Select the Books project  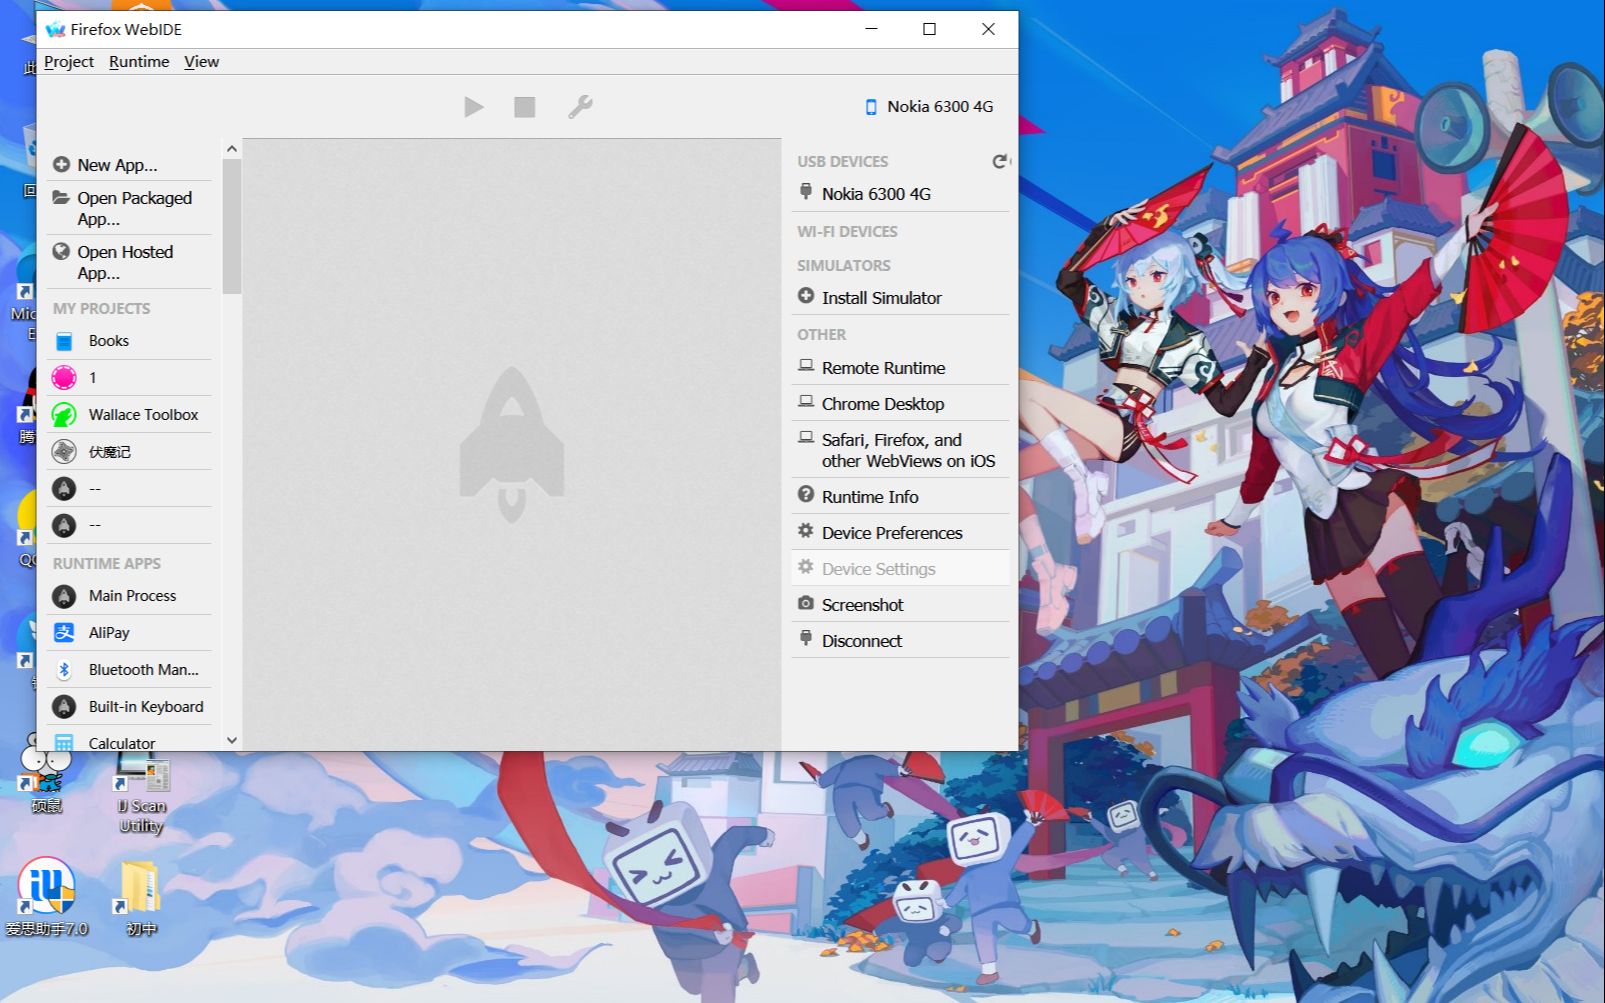(x=129, y=341)
